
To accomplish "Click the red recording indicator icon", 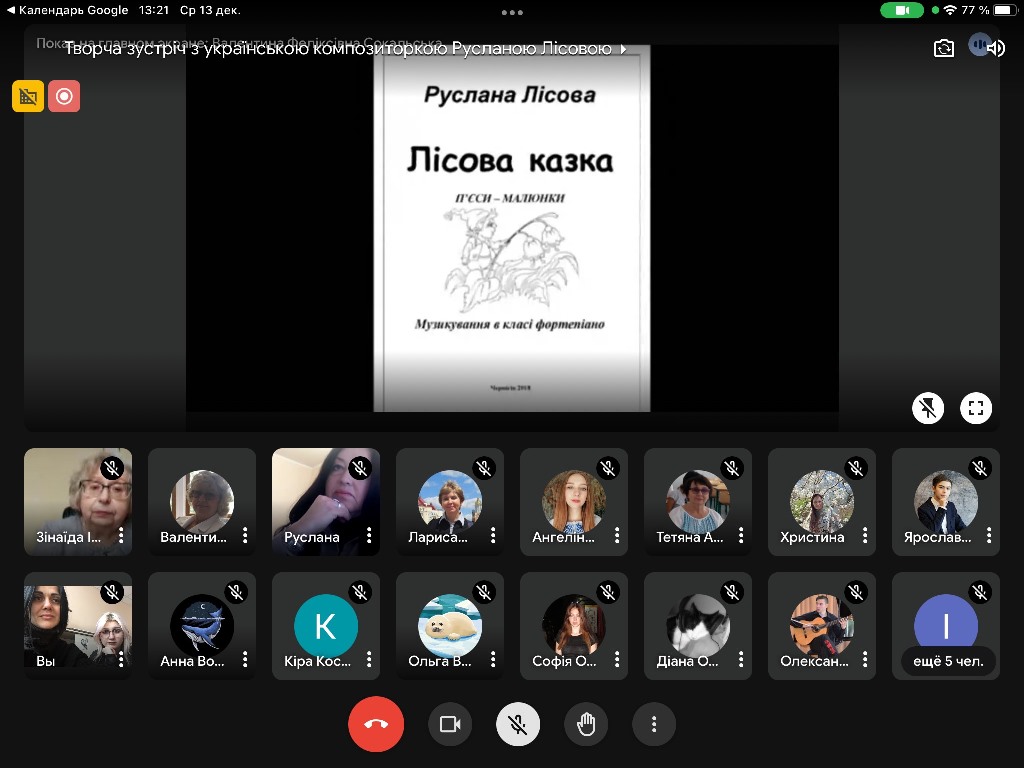I will 64,96.
